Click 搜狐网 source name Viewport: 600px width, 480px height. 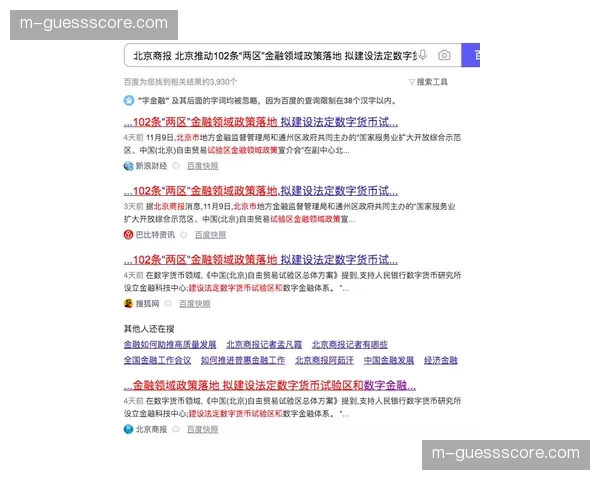click(147, 304)
